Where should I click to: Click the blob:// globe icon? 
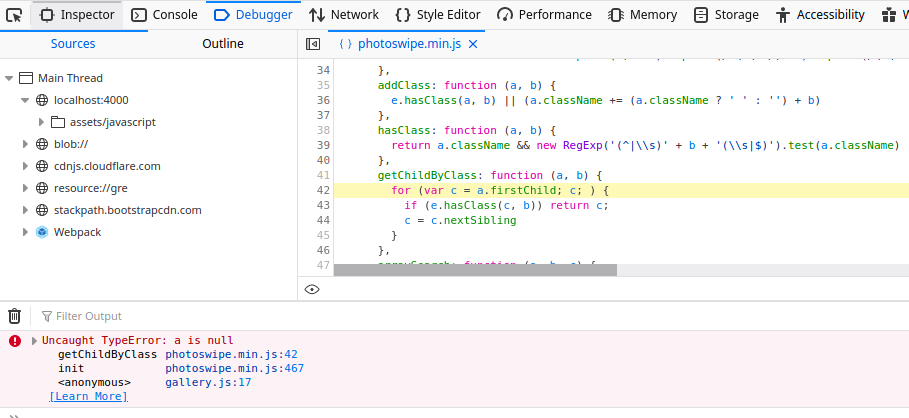coord(42,144)
